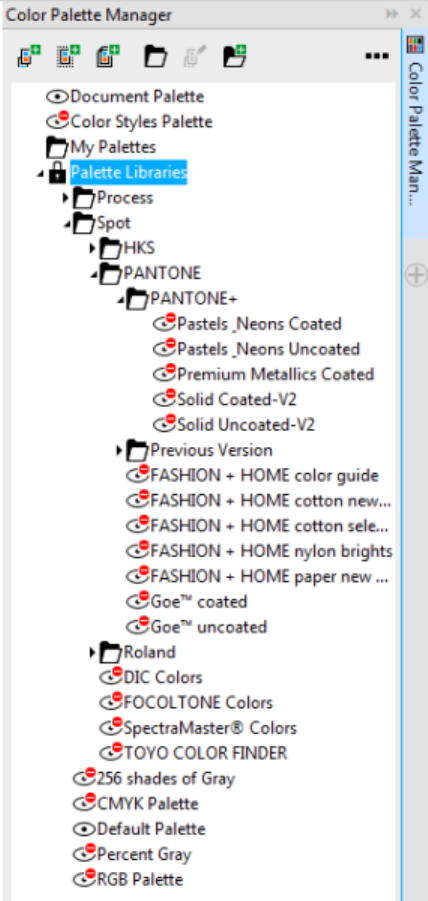Toggle eye icon for Document Palette
The width and height of the screenshot is (428, 901).
click(x=57, y=97)
